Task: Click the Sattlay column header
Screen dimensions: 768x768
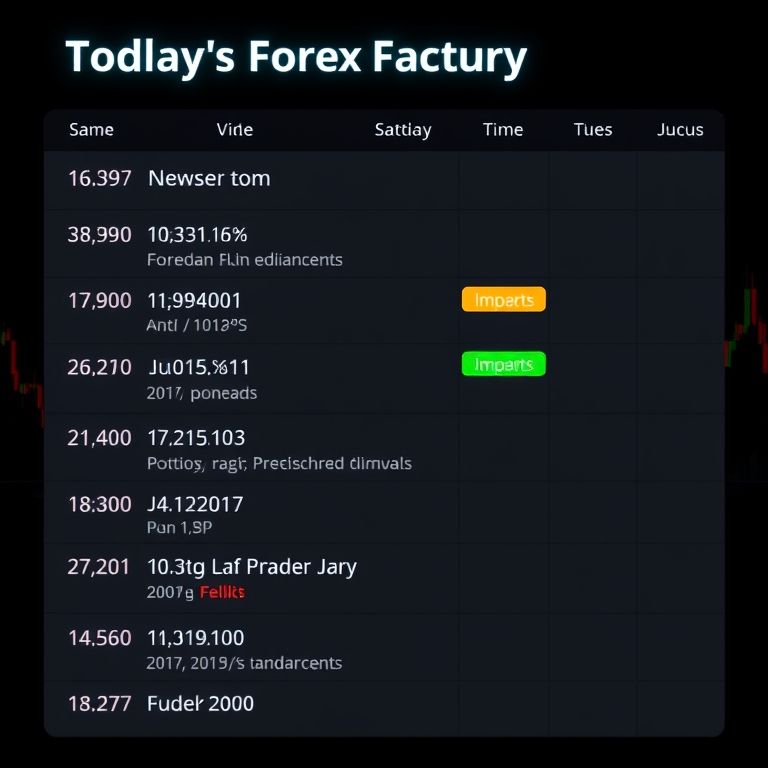Action: tap(403, 130)
